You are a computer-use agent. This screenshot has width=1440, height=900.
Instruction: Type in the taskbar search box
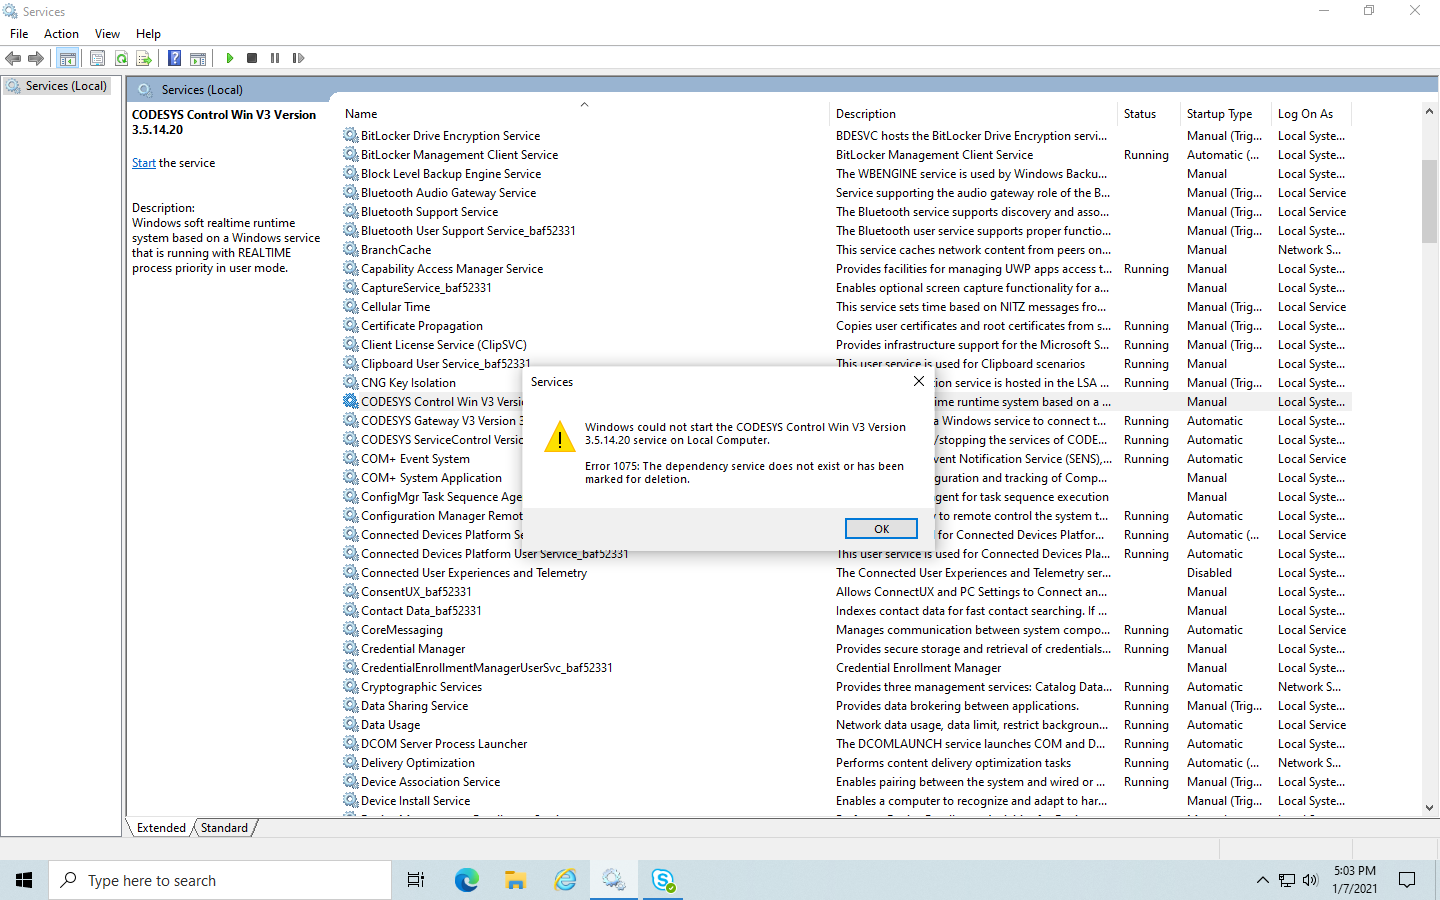tap(220, 880)
